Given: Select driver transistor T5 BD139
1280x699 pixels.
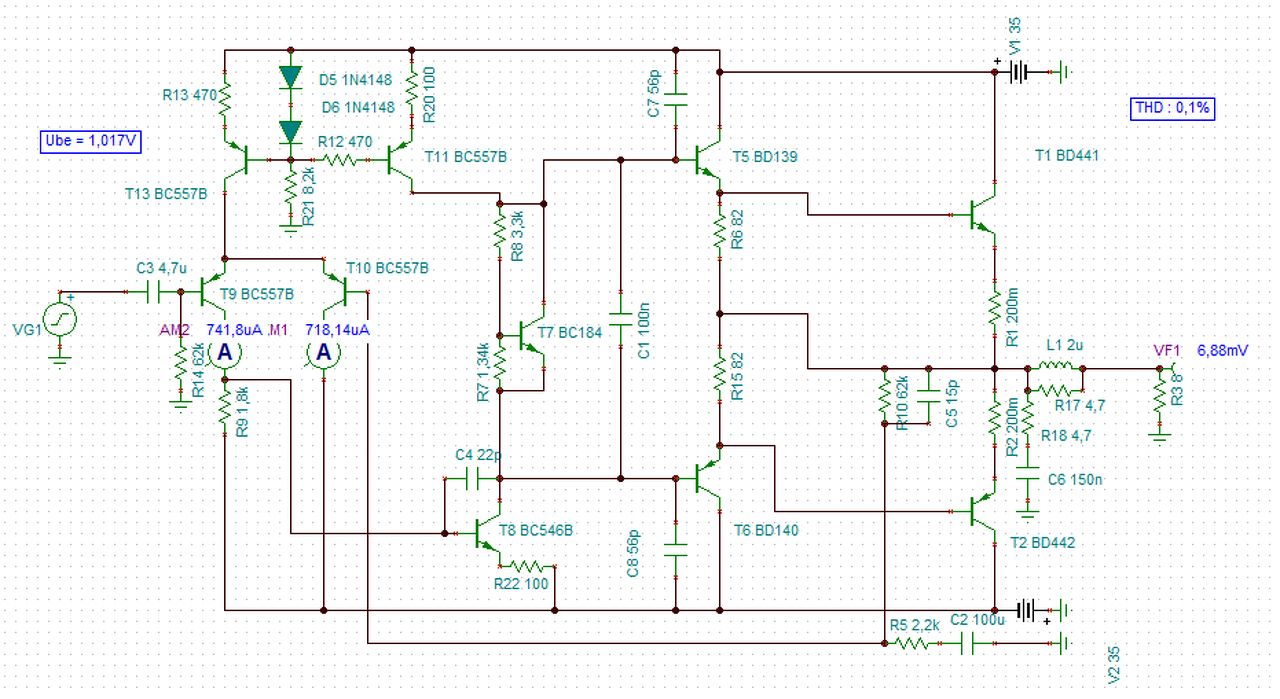Looking at the screenshot, I should coord(707,160).
